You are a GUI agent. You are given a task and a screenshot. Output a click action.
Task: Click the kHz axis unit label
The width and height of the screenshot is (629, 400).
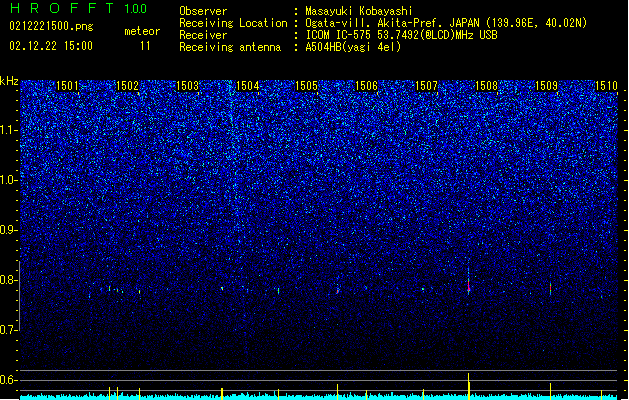click(9, 81)
